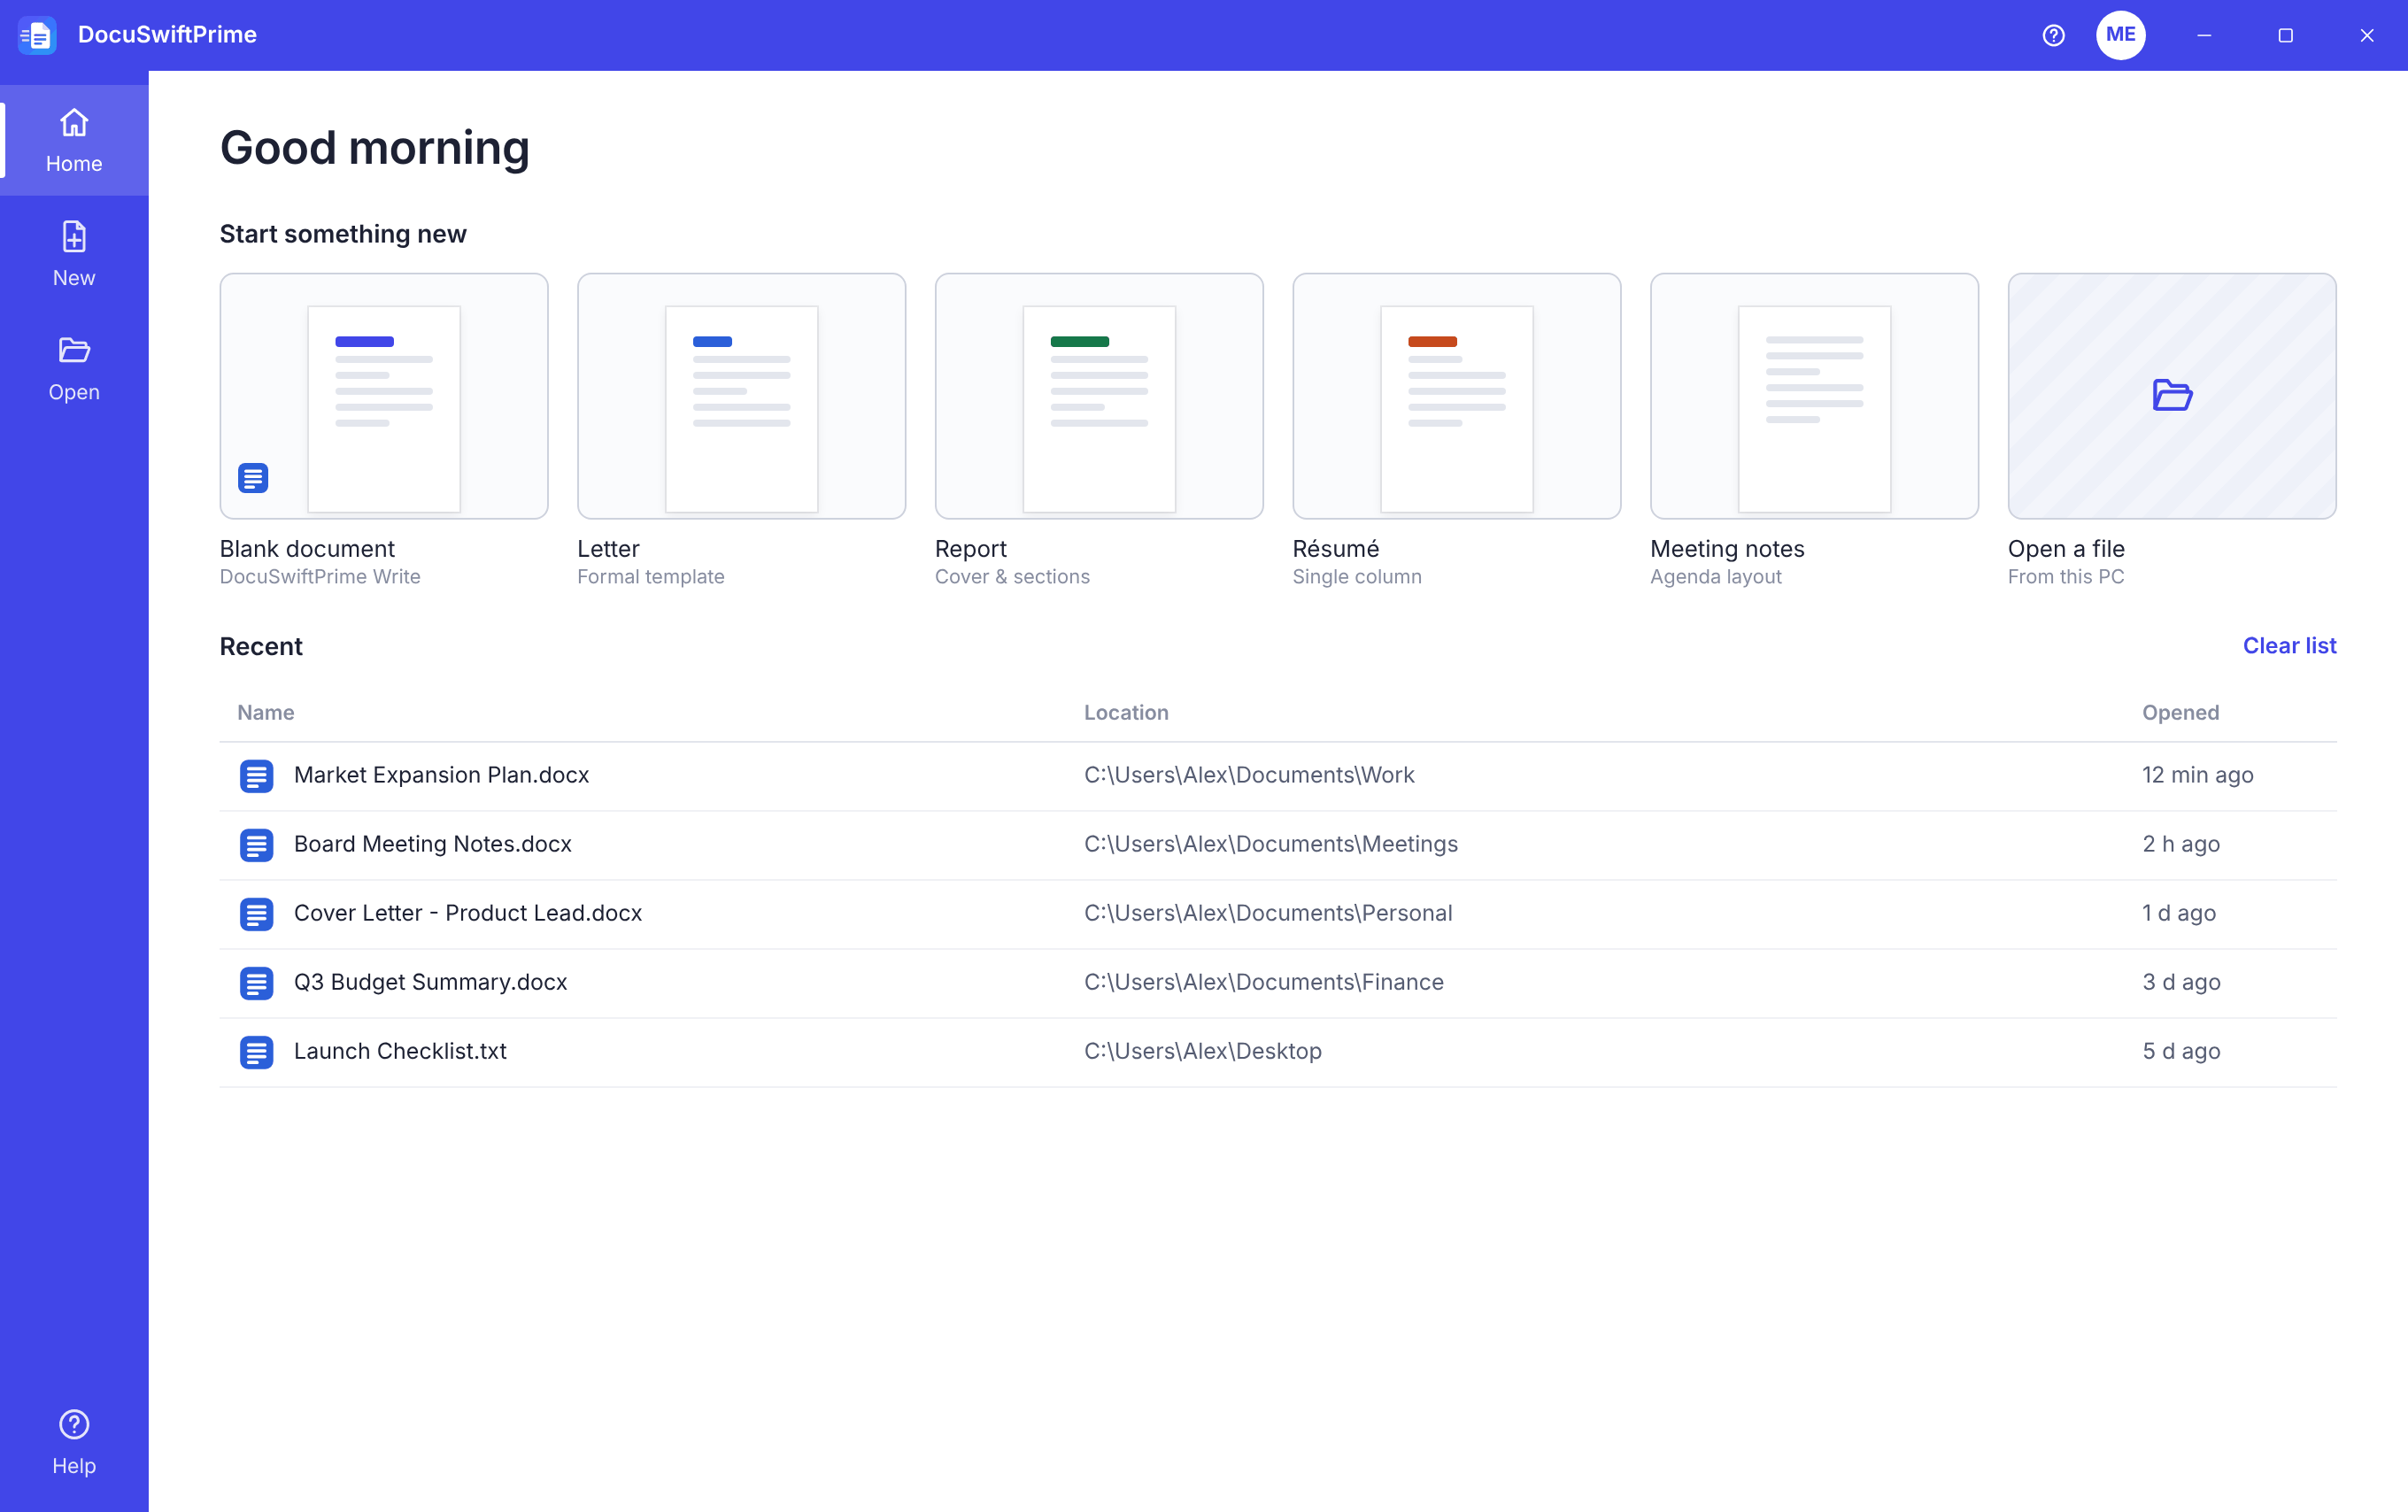Screen dimensions: 2408x1512
Task: Select New in the sidebar
Action: pos(74,254)
